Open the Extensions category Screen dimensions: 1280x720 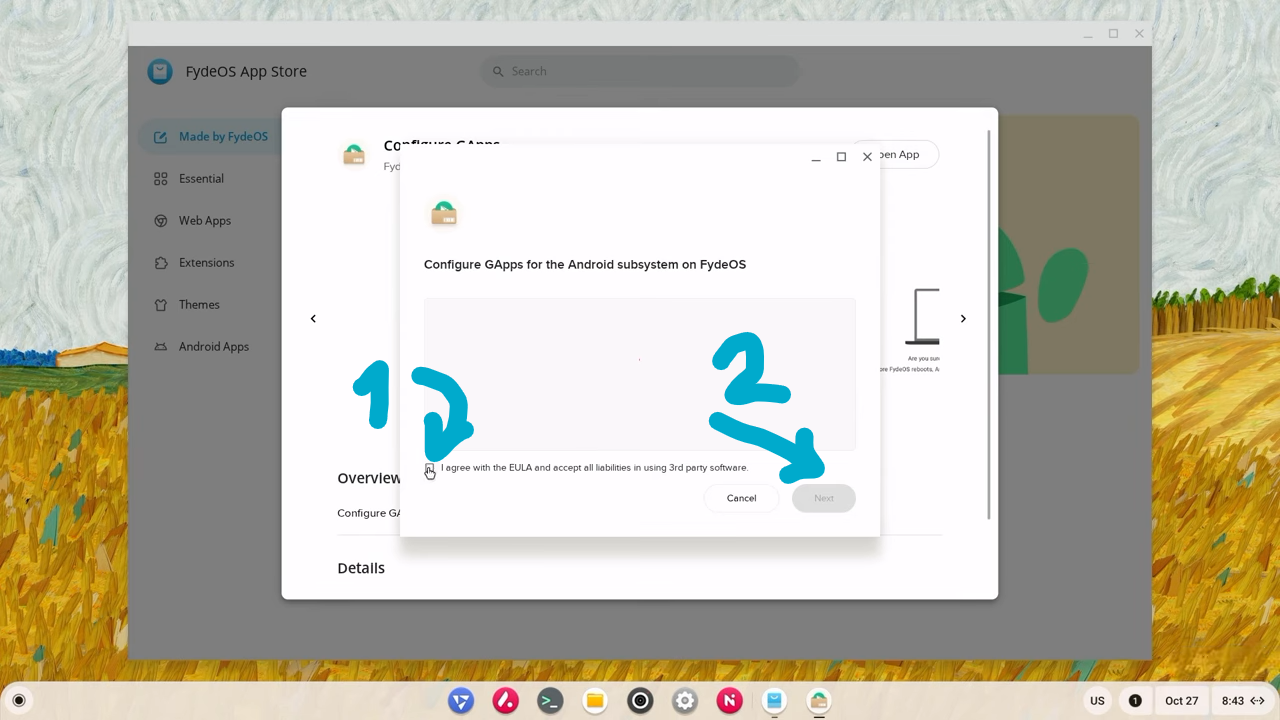[206, 263]
